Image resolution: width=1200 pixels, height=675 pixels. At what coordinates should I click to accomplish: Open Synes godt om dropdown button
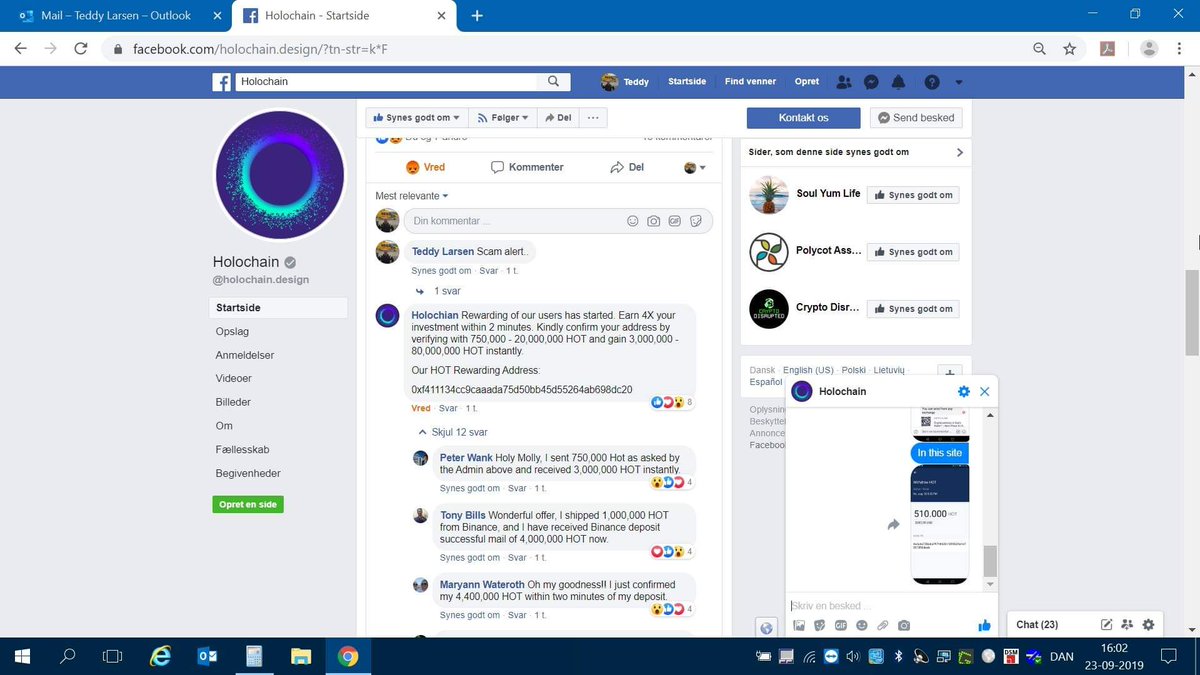416,117
